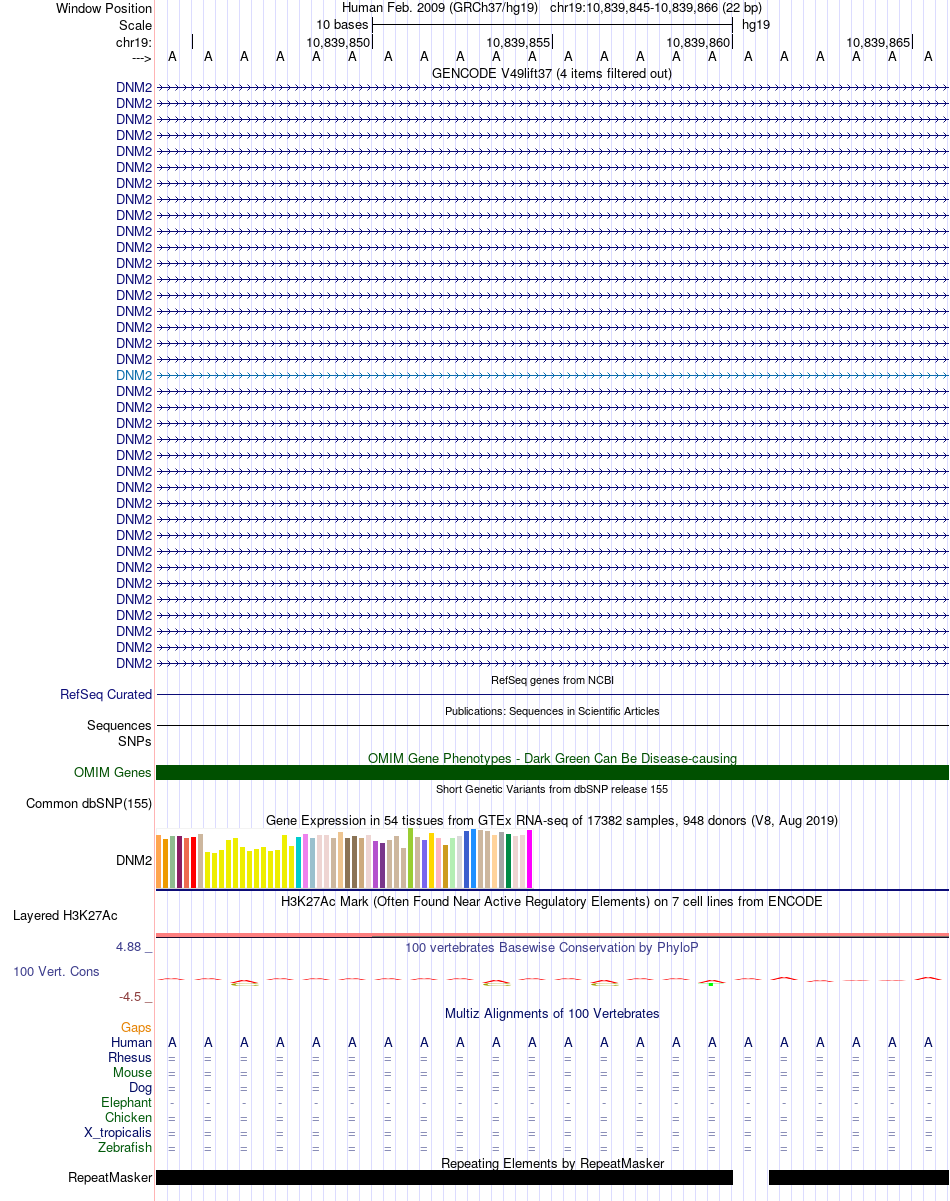Click the Dog species label
950x1201 pixels.
(x=140, y=1087)
